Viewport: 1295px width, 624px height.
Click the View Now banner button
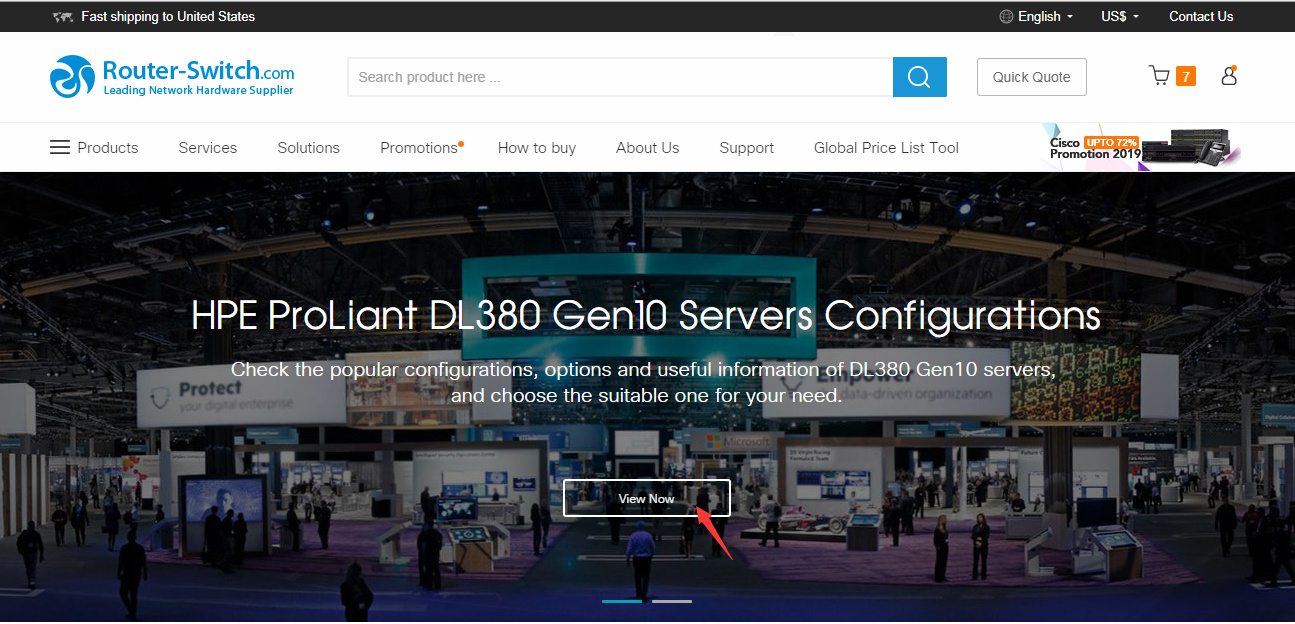point(647,498)
